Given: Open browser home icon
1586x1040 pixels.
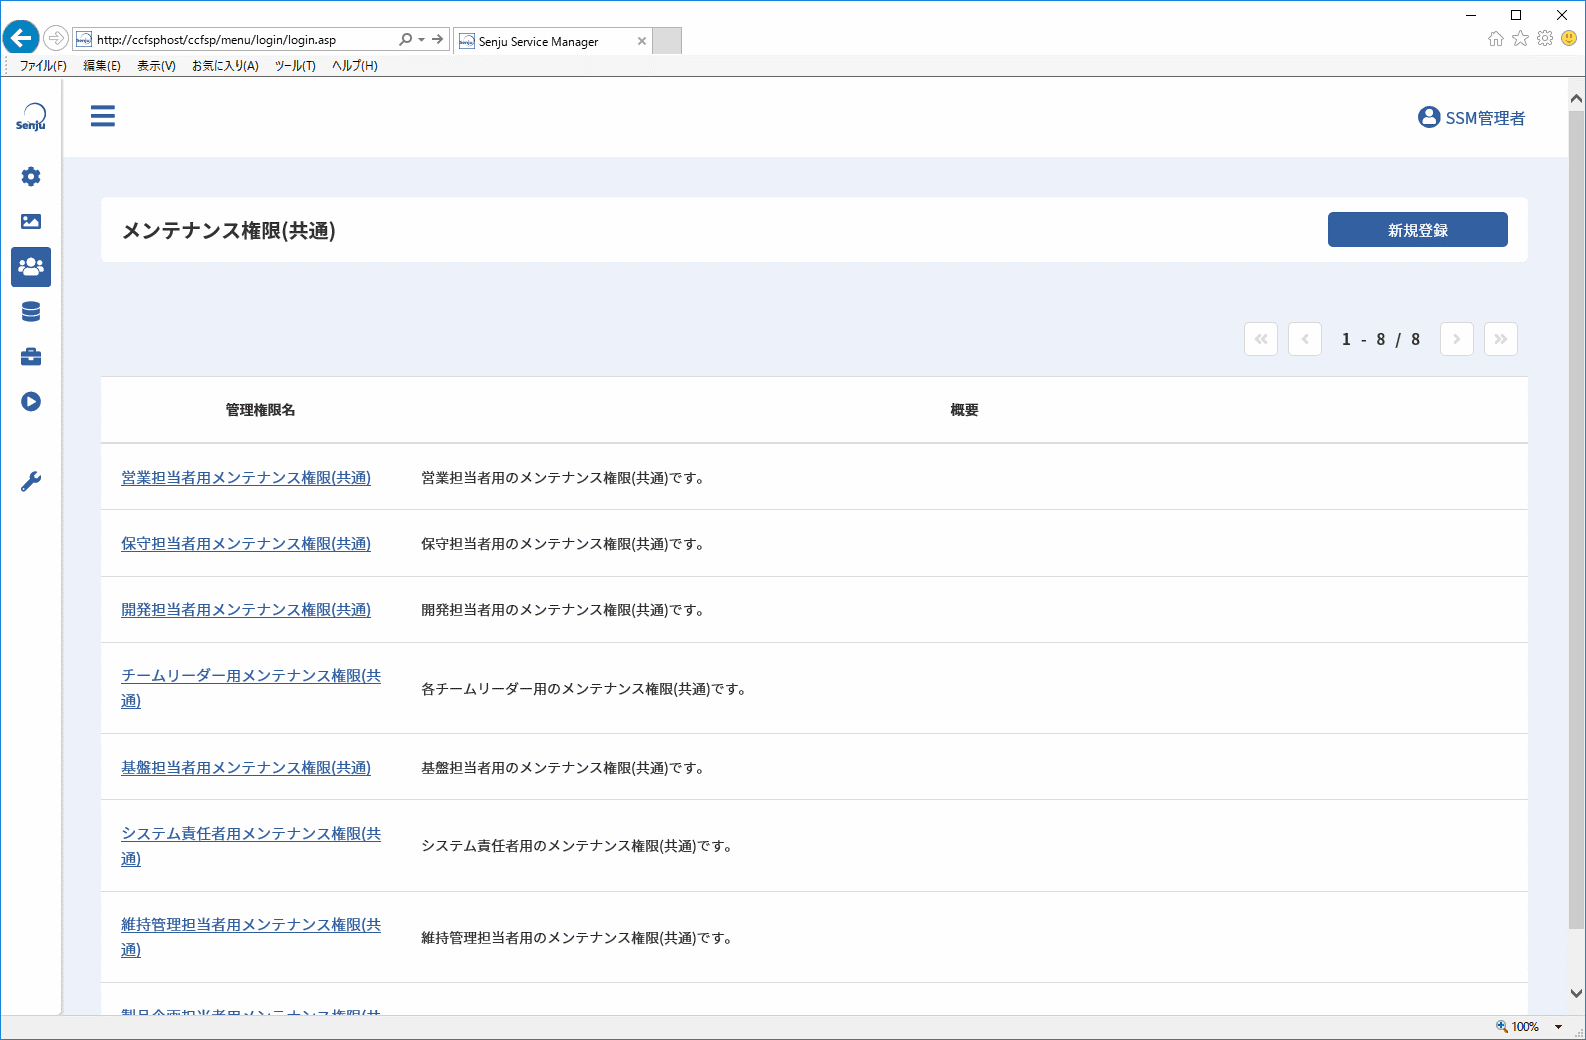Looking at the screenshot, I should pos(1496,39).
